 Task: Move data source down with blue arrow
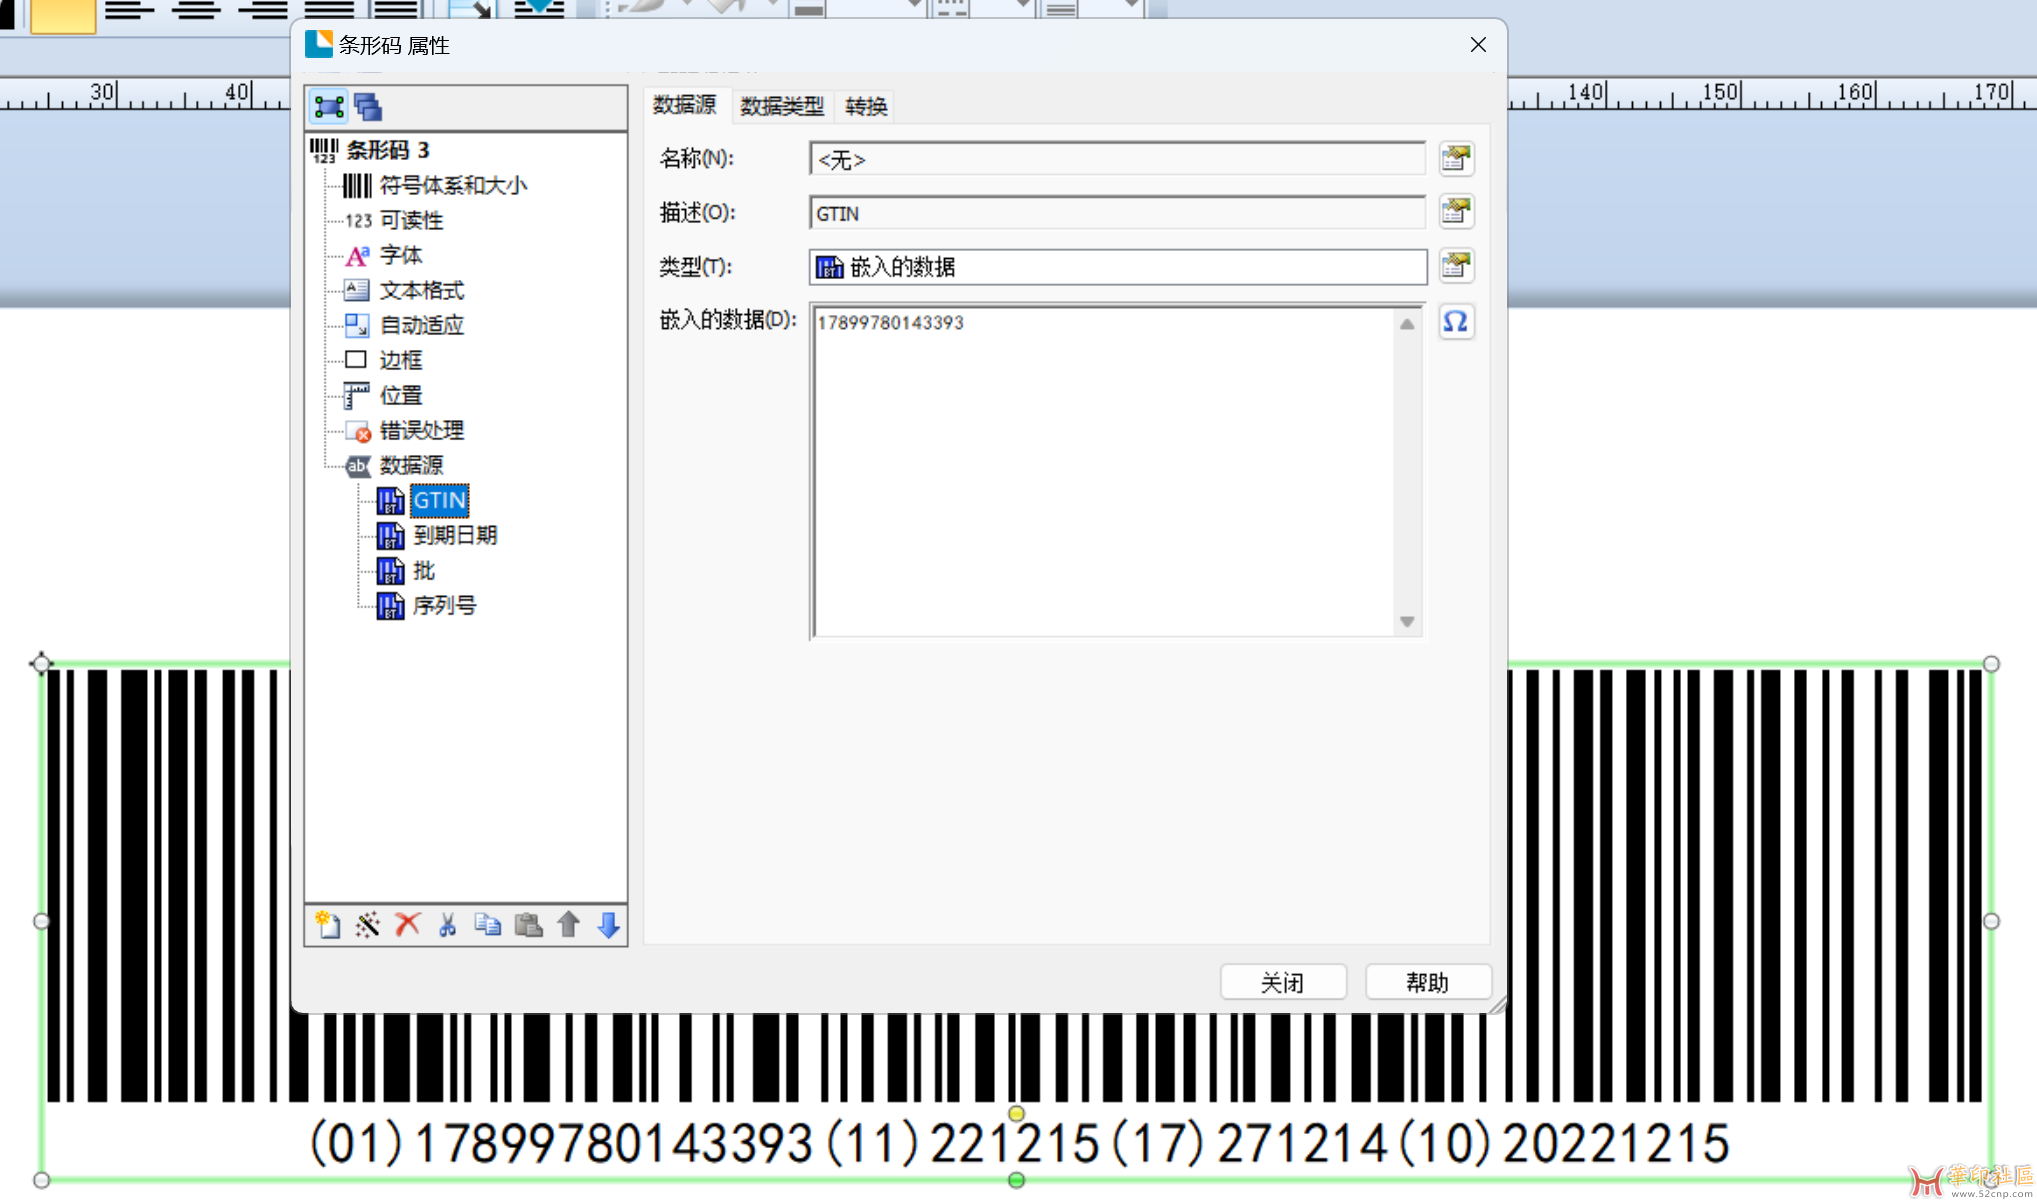pyautogui.click(x=608, y=925)
